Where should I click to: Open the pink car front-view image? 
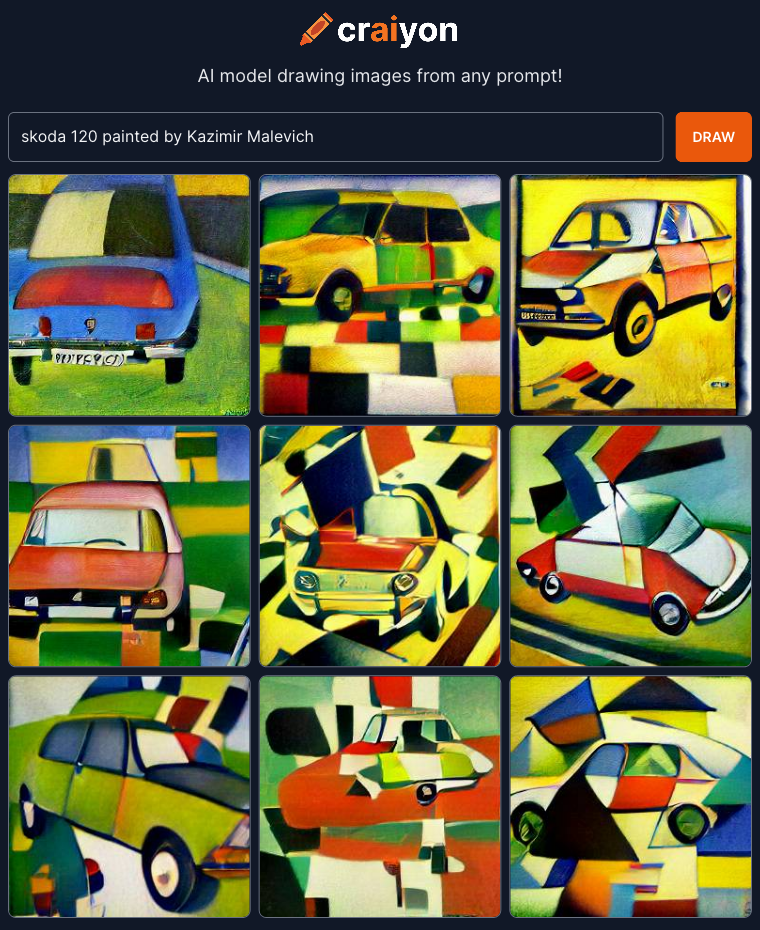pos(129,546)
